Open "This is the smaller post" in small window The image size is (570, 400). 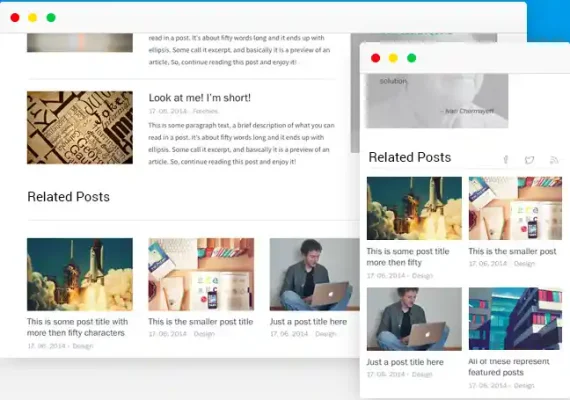tap(512, 251)
